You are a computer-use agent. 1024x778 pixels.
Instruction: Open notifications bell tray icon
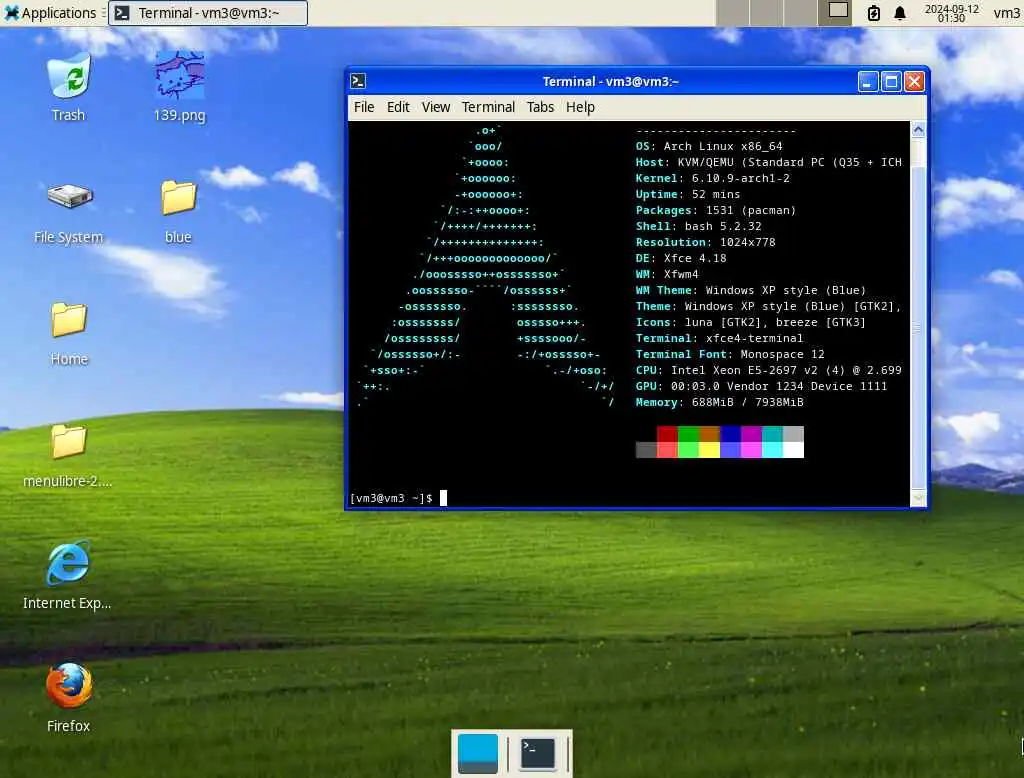click(x=900, y=12)
